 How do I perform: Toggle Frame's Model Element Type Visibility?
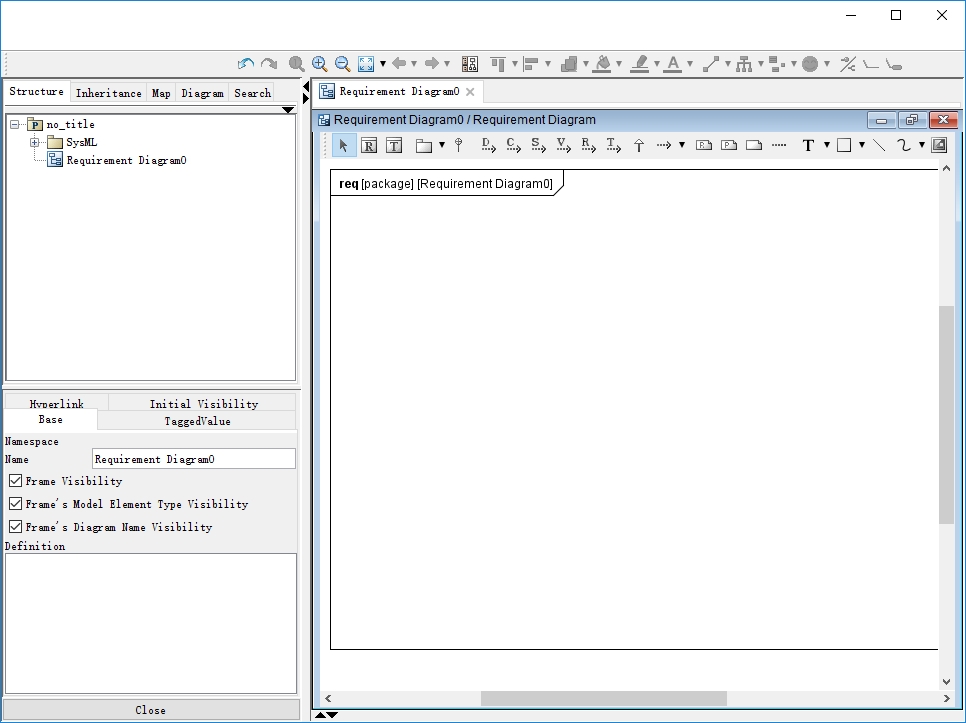[15, 504]
